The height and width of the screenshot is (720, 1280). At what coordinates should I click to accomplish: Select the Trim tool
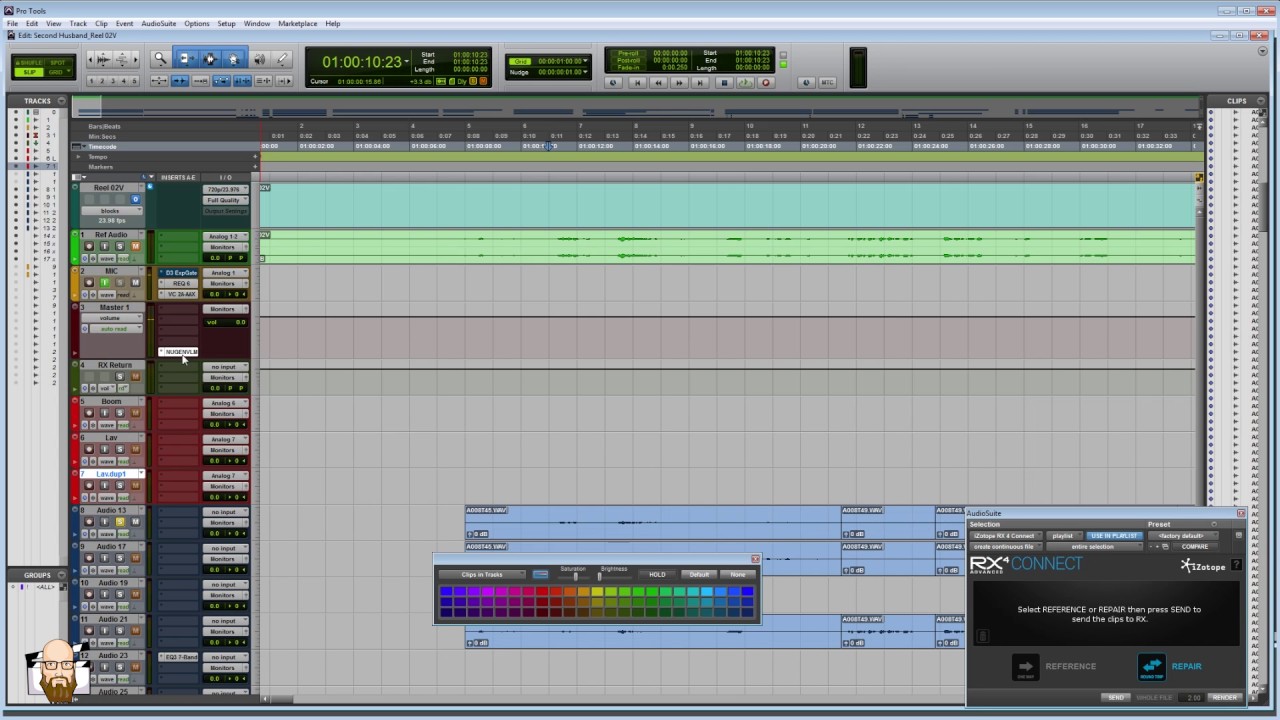(x=186, y=59)
